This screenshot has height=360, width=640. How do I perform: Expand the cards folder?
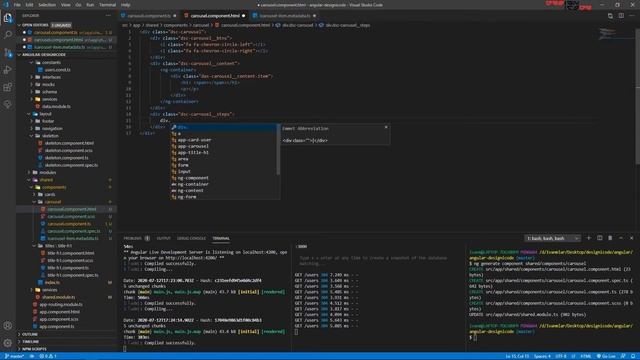pyautogui.click(x=49, y=195)
